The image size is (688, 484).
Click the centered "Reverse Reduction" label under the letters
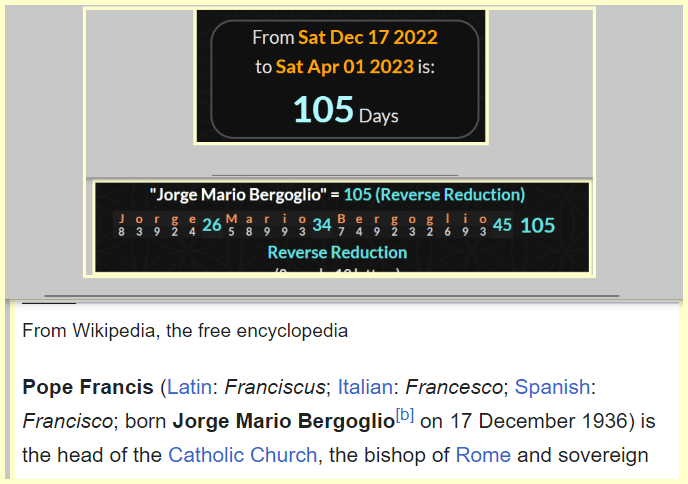tap(337, 252)
